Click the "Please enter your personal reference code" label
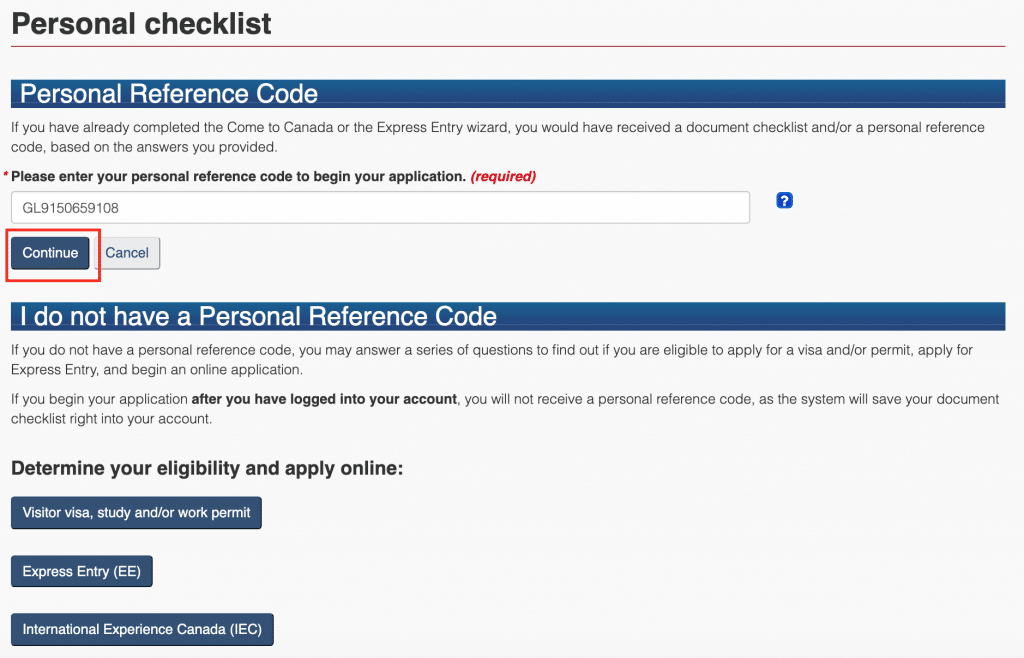This screenshot has height=658, width=1024. (x=238, y=176)
